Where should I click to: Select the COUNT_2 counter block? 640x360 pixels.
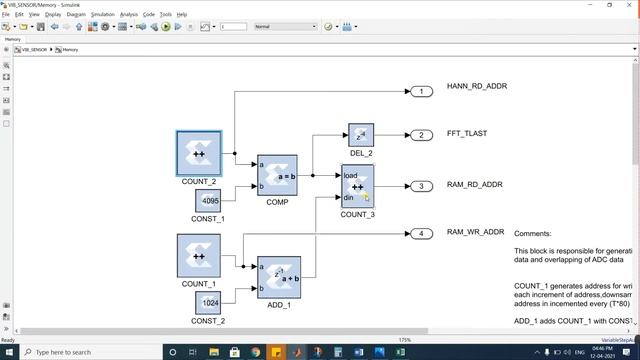(x=199, y=153)
